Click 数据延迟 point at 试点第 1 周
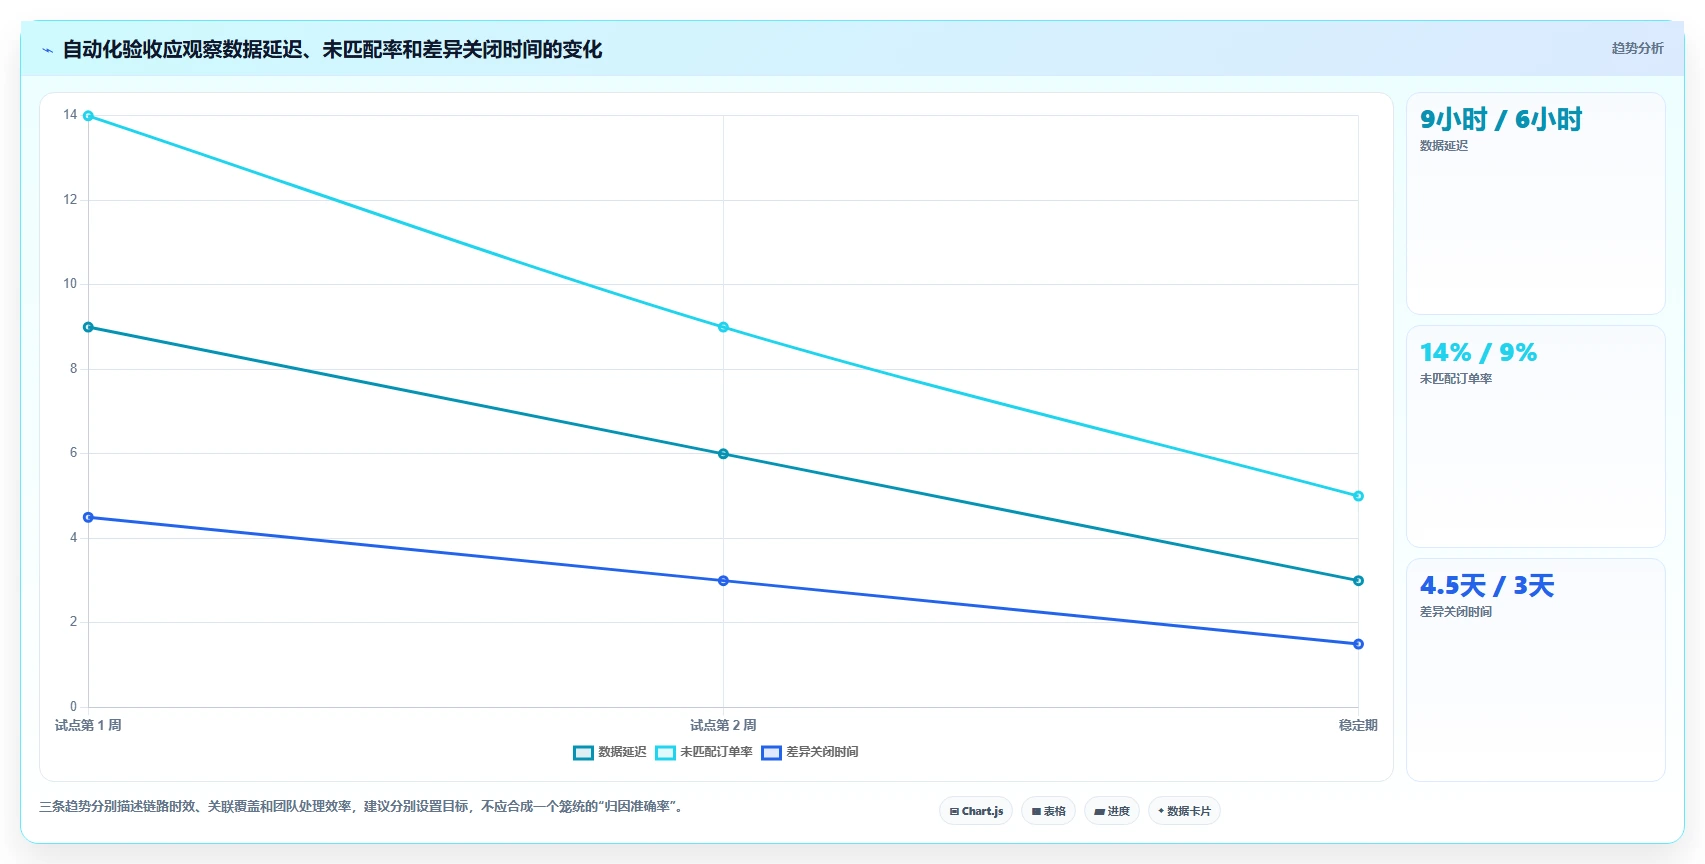The height and width of the screenshot is (864, 1705). click(88, 327)
